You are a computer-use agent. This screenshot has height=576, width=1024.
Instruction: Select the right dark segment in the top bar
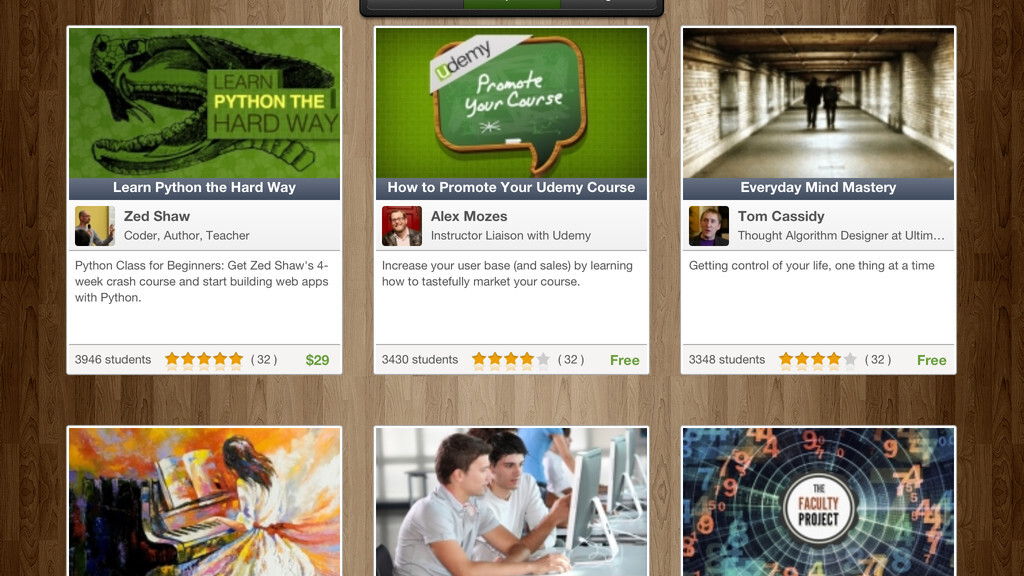tap(608, 3)
